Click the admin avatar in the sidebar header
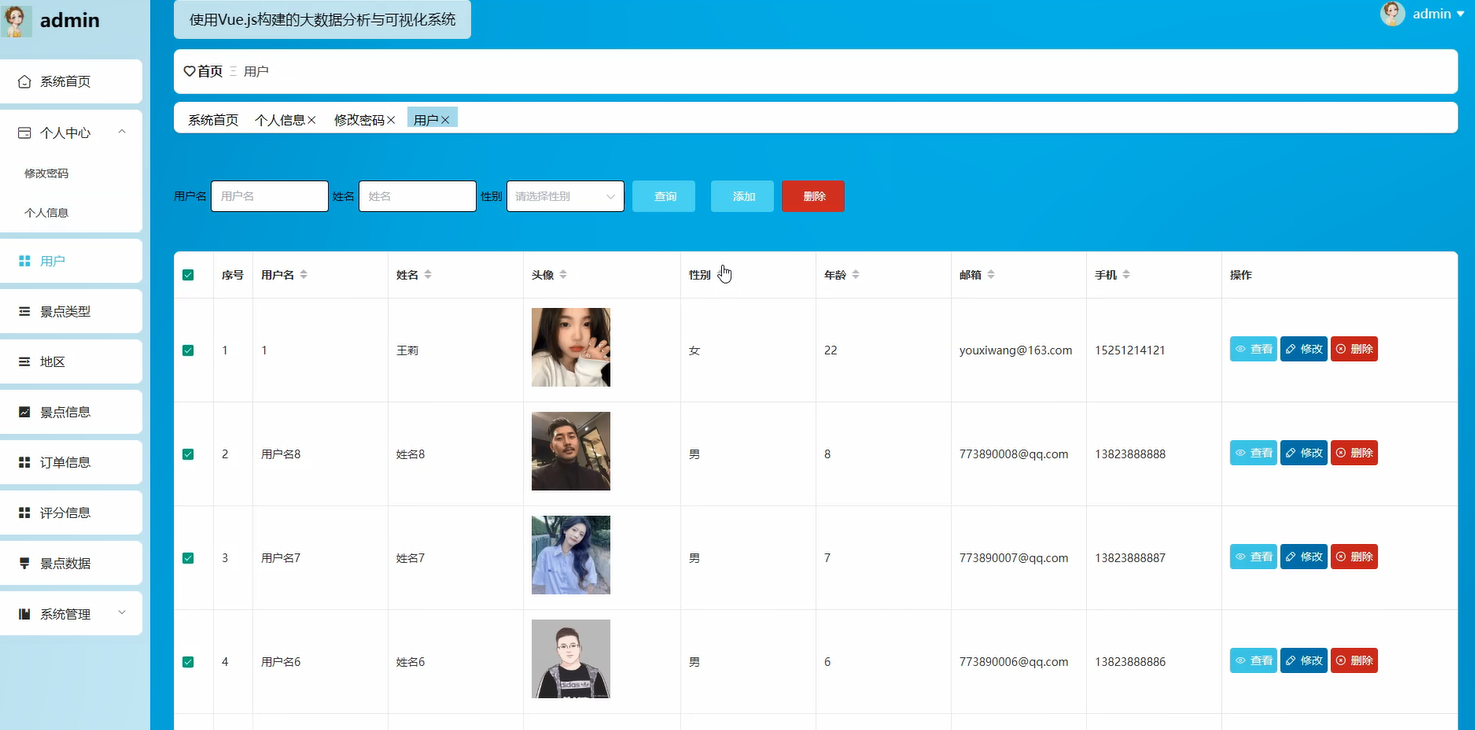This screenshot has height=730, width=1475. (17, 20)
